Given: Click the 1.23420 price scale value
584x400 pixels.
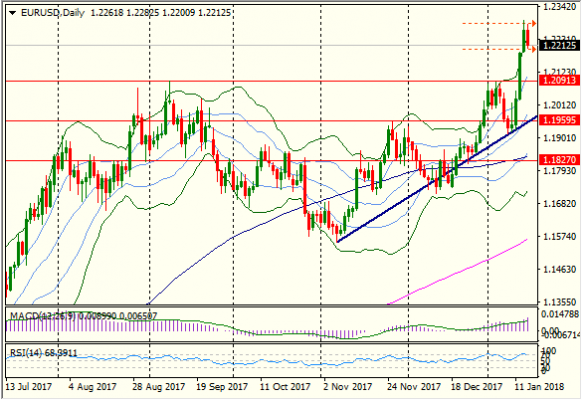Looking at the screenshot, I should pos(560,7).
